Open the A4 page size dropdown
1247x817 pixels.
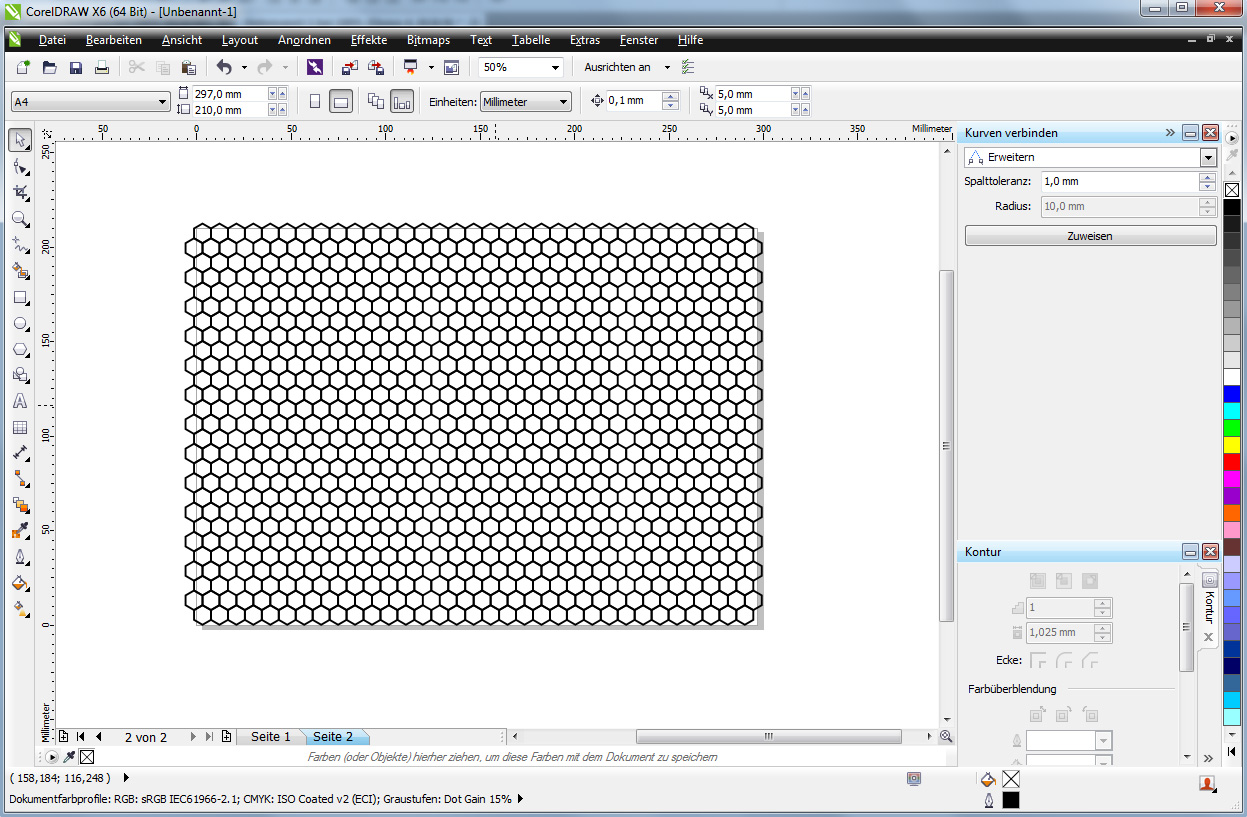tap(163, 101)
